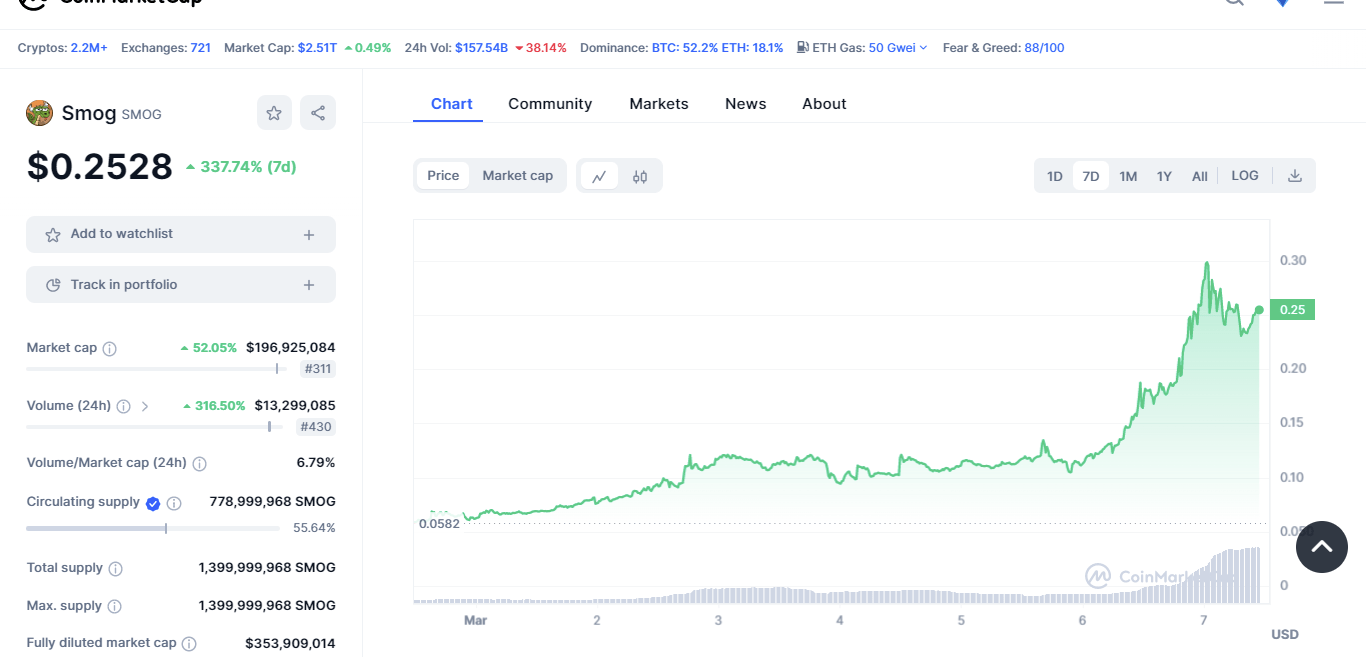Click the Mar date label on chart axis
Image resolution: width=1366 pixels, height=657 pixels.
coord(475,621)
